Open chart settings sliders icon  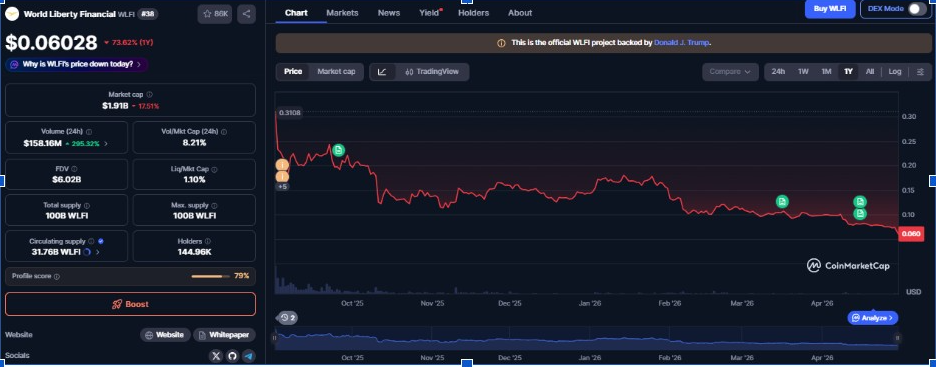(x=920, y=72)
